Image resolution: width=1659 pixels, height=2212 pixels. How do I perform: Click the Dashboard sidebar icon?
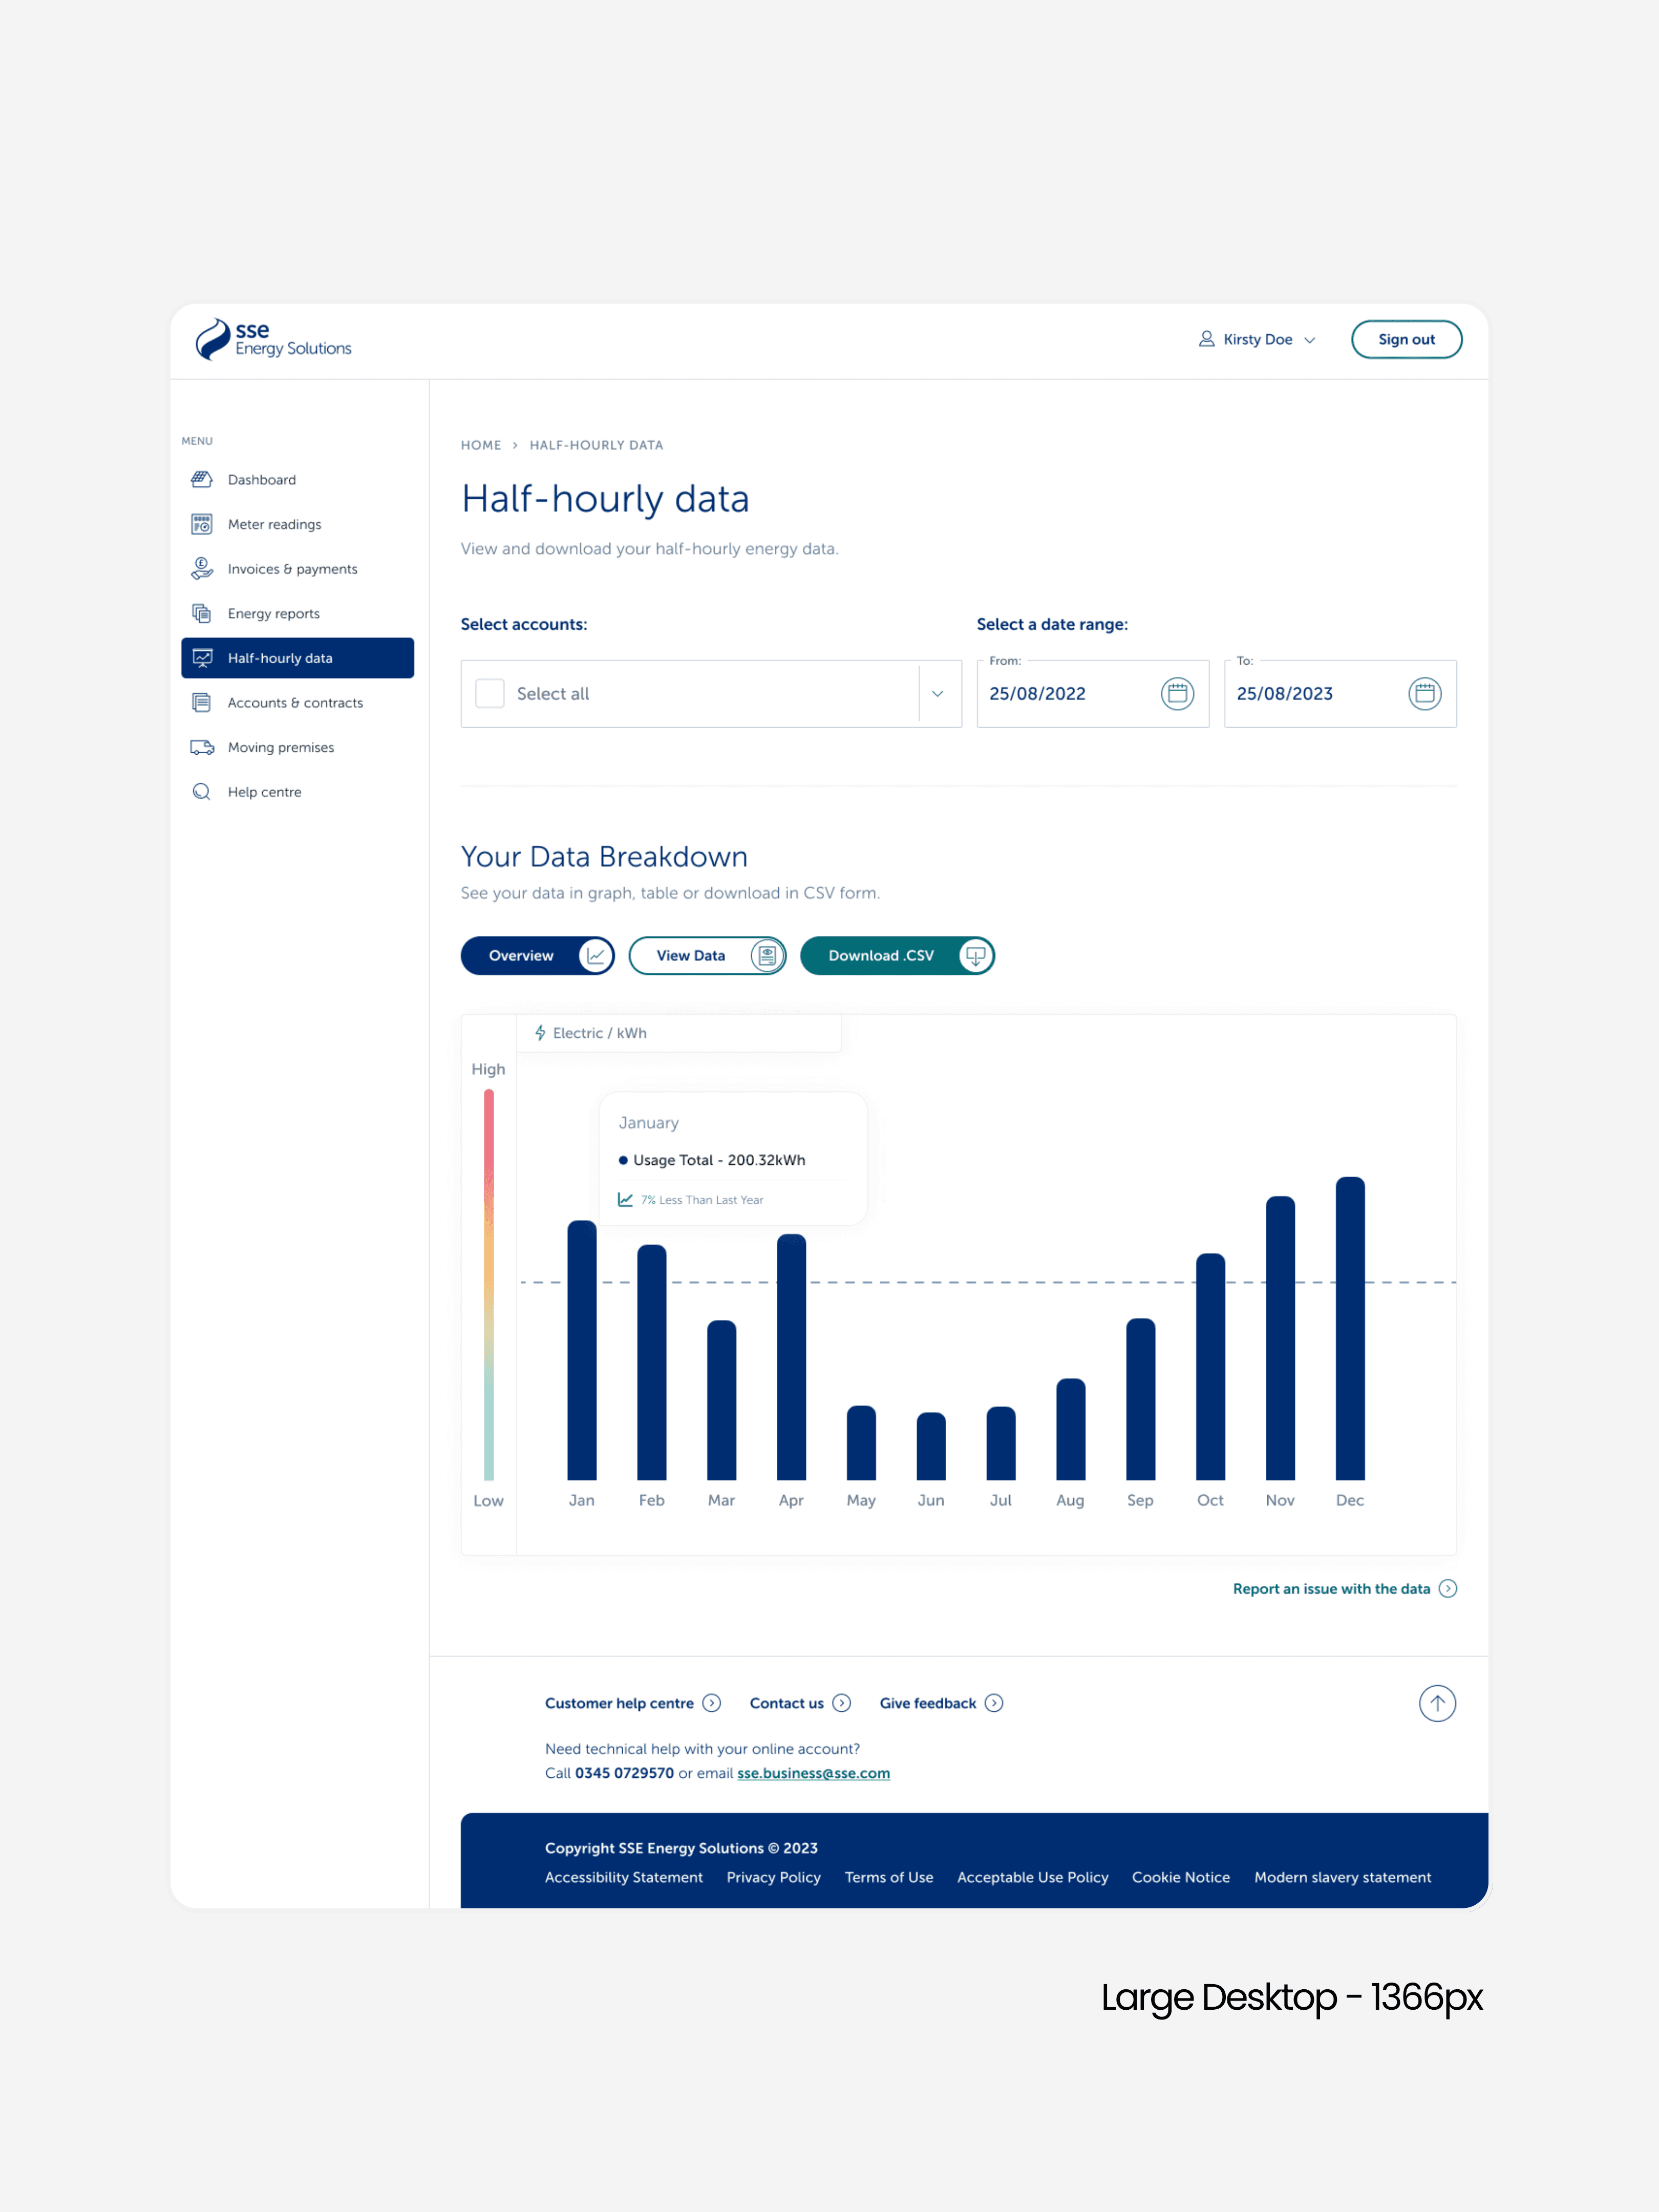[201, 479]
